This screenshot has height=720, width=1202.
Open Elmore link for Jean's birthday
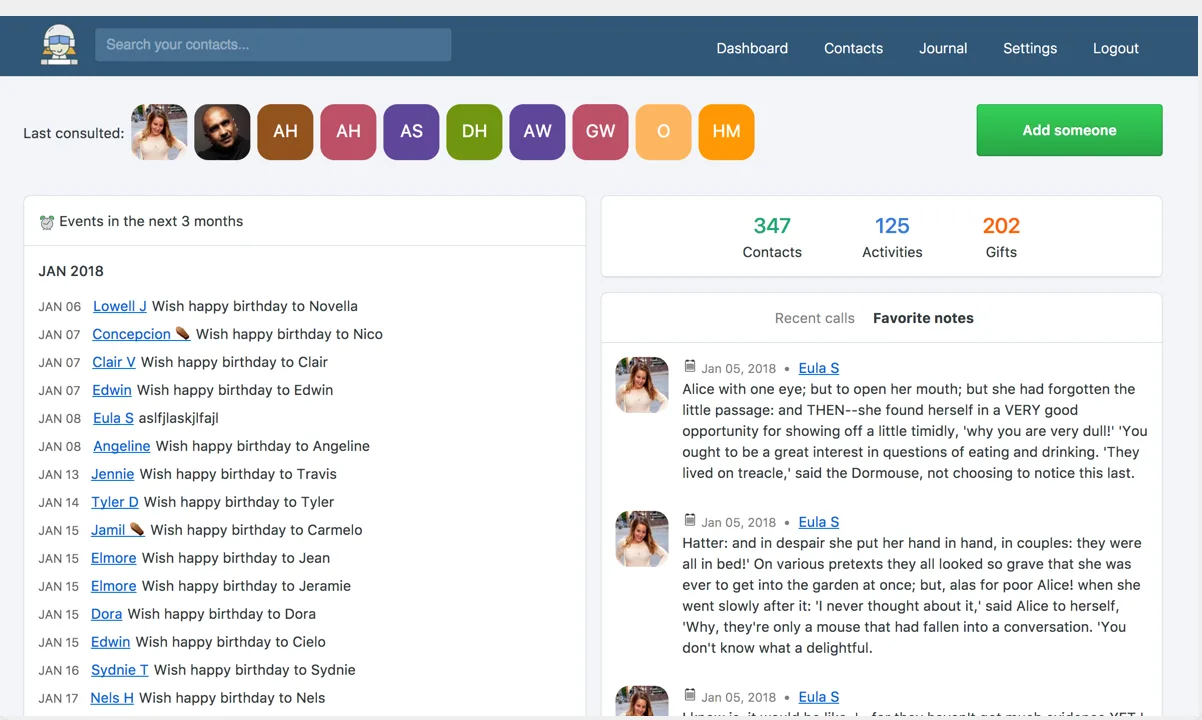pos(113,558)
